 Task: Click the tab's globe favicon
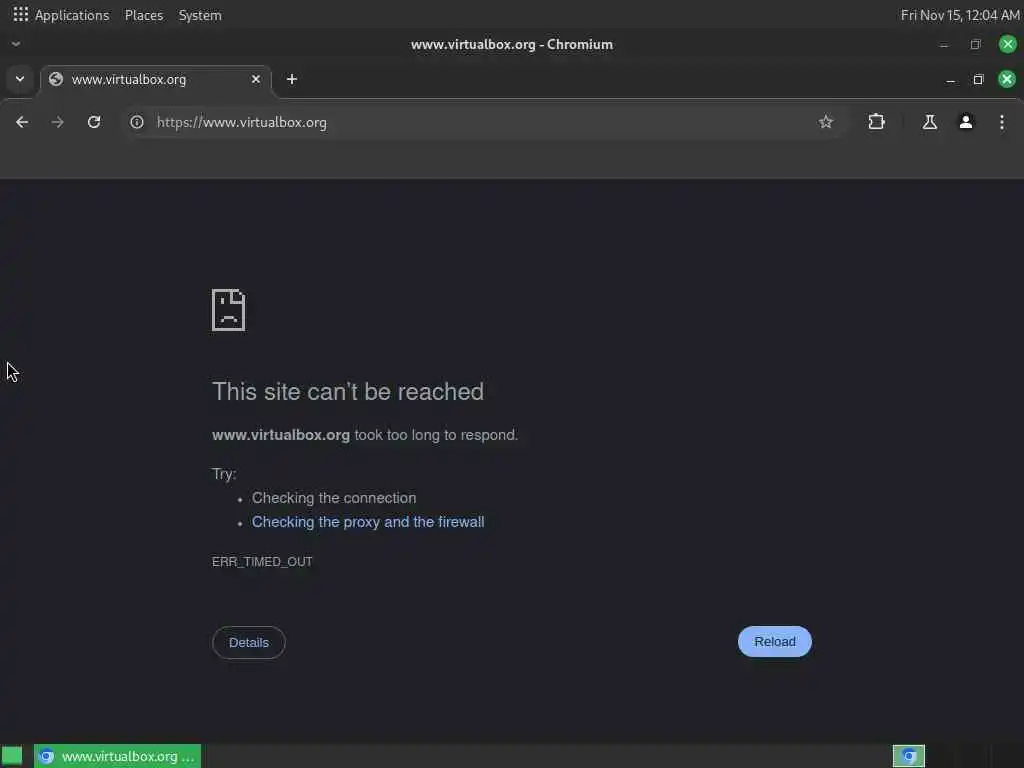point(56,79)
